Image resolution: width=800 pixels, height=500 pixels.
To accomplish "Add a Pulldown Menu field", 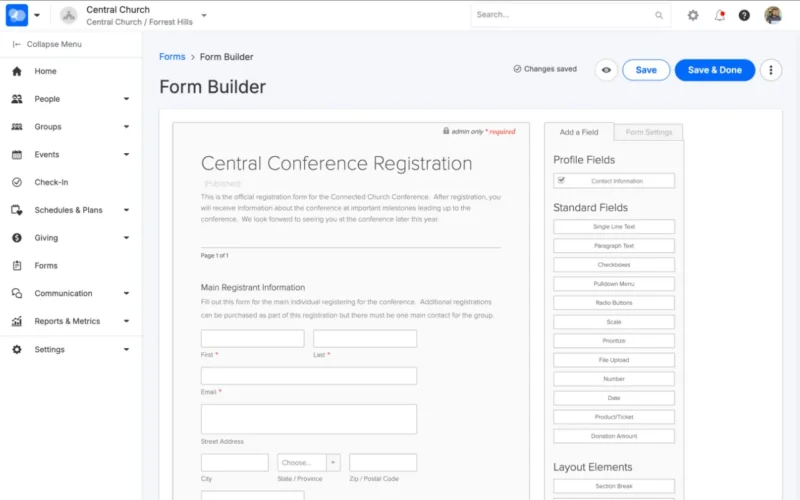I will point(614,284).
